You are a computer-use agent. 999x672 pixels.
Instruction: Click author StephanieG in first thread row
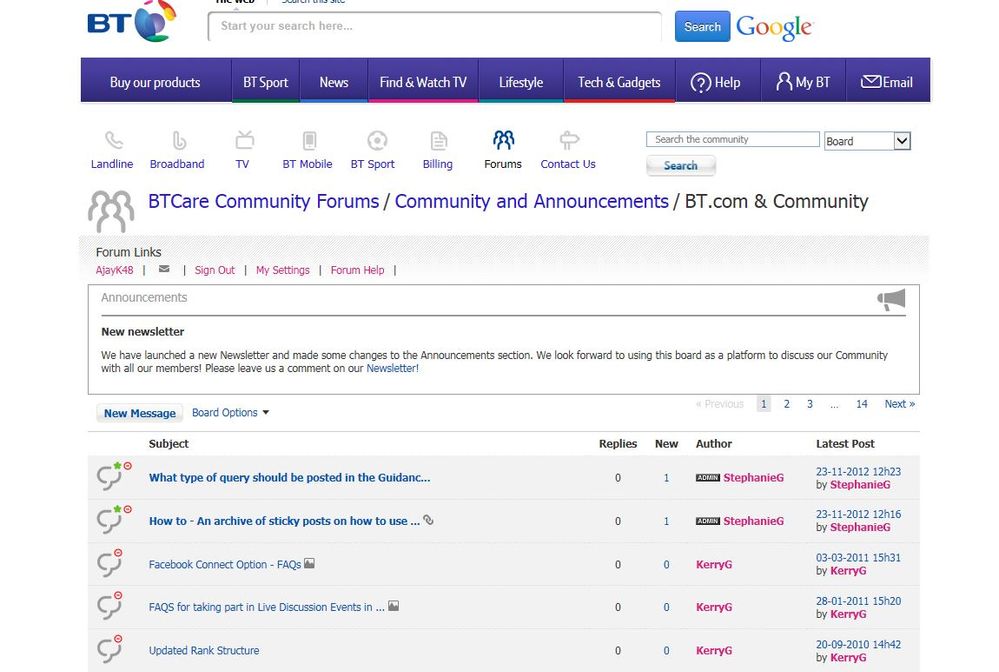point(753,478)
